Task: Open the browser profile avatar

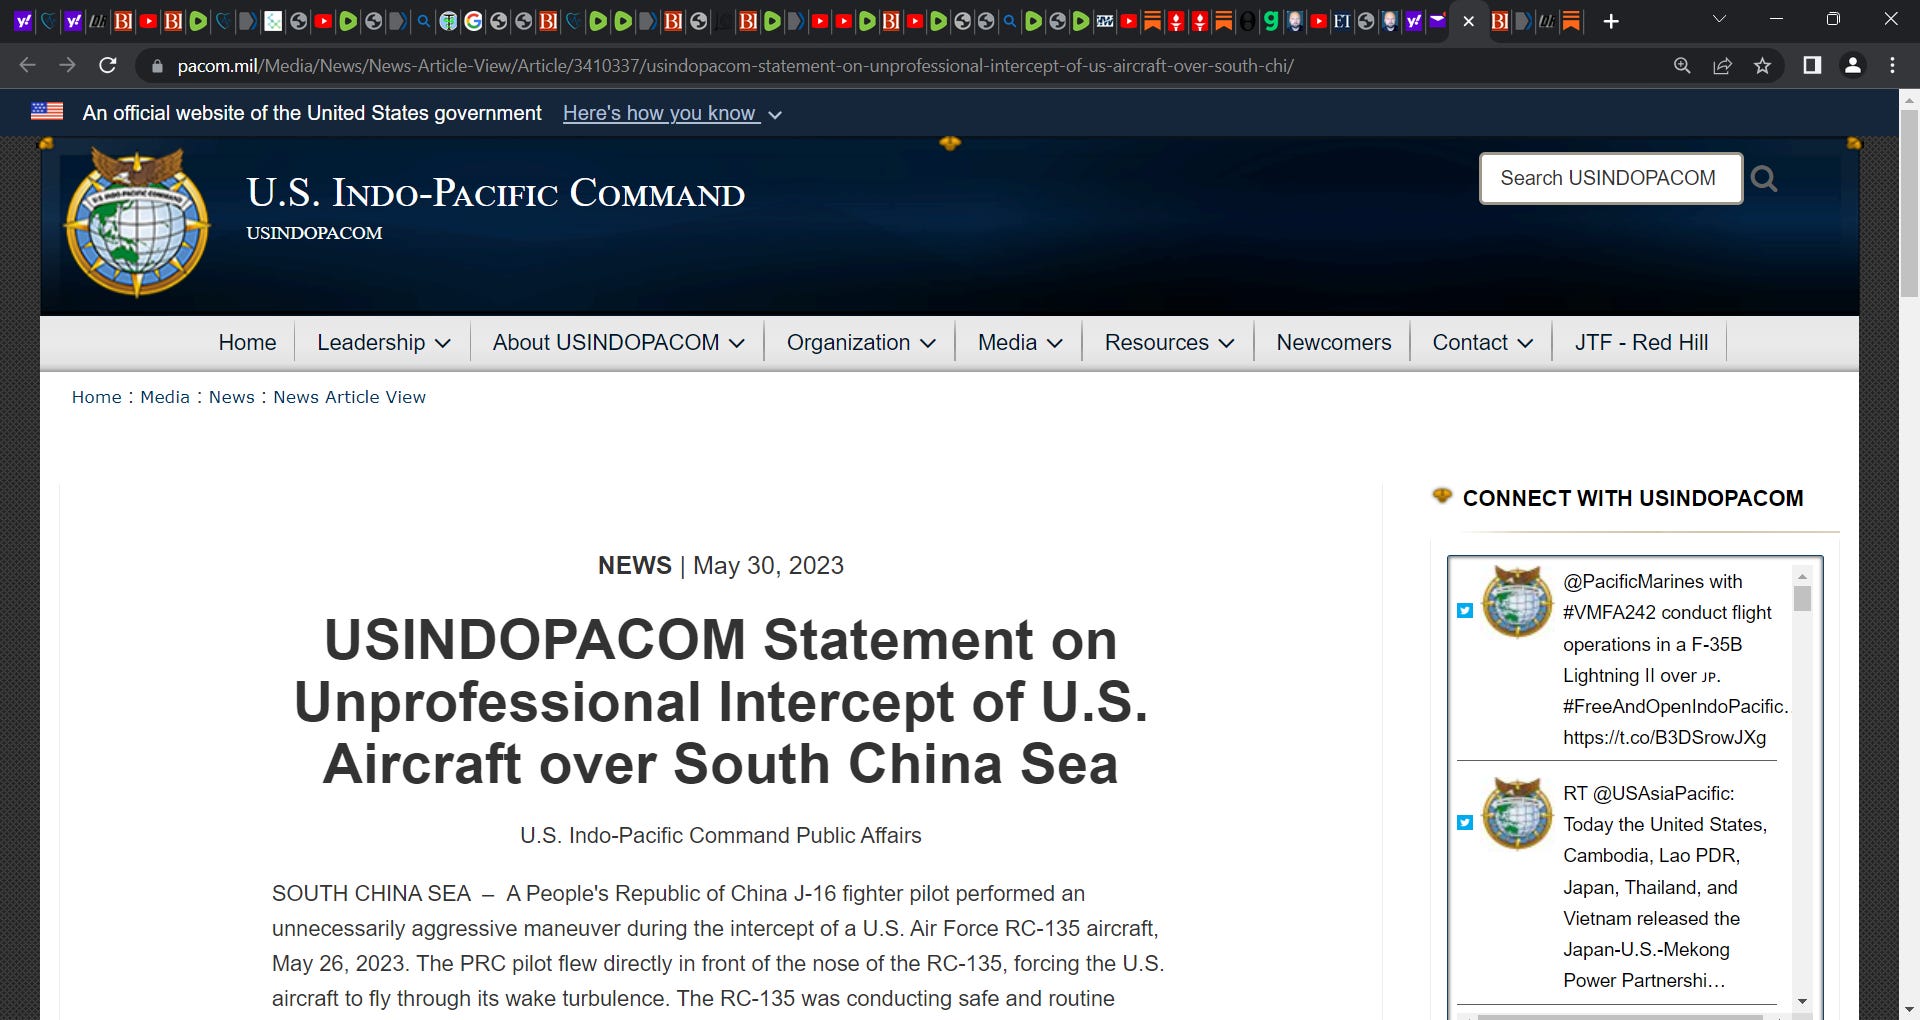Action: (1852, 66)
